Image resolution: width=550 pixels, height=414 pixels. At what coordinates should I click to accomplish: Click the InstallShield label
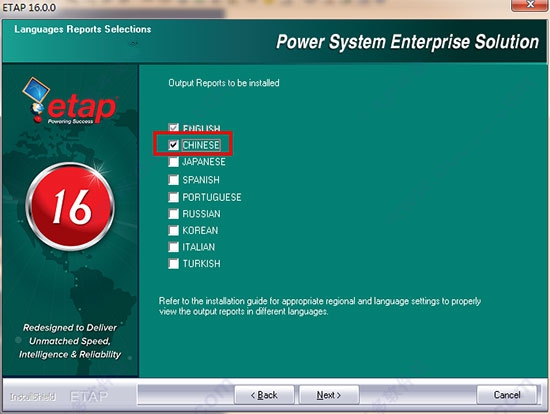pyautogui.click(x=33, y=396)
